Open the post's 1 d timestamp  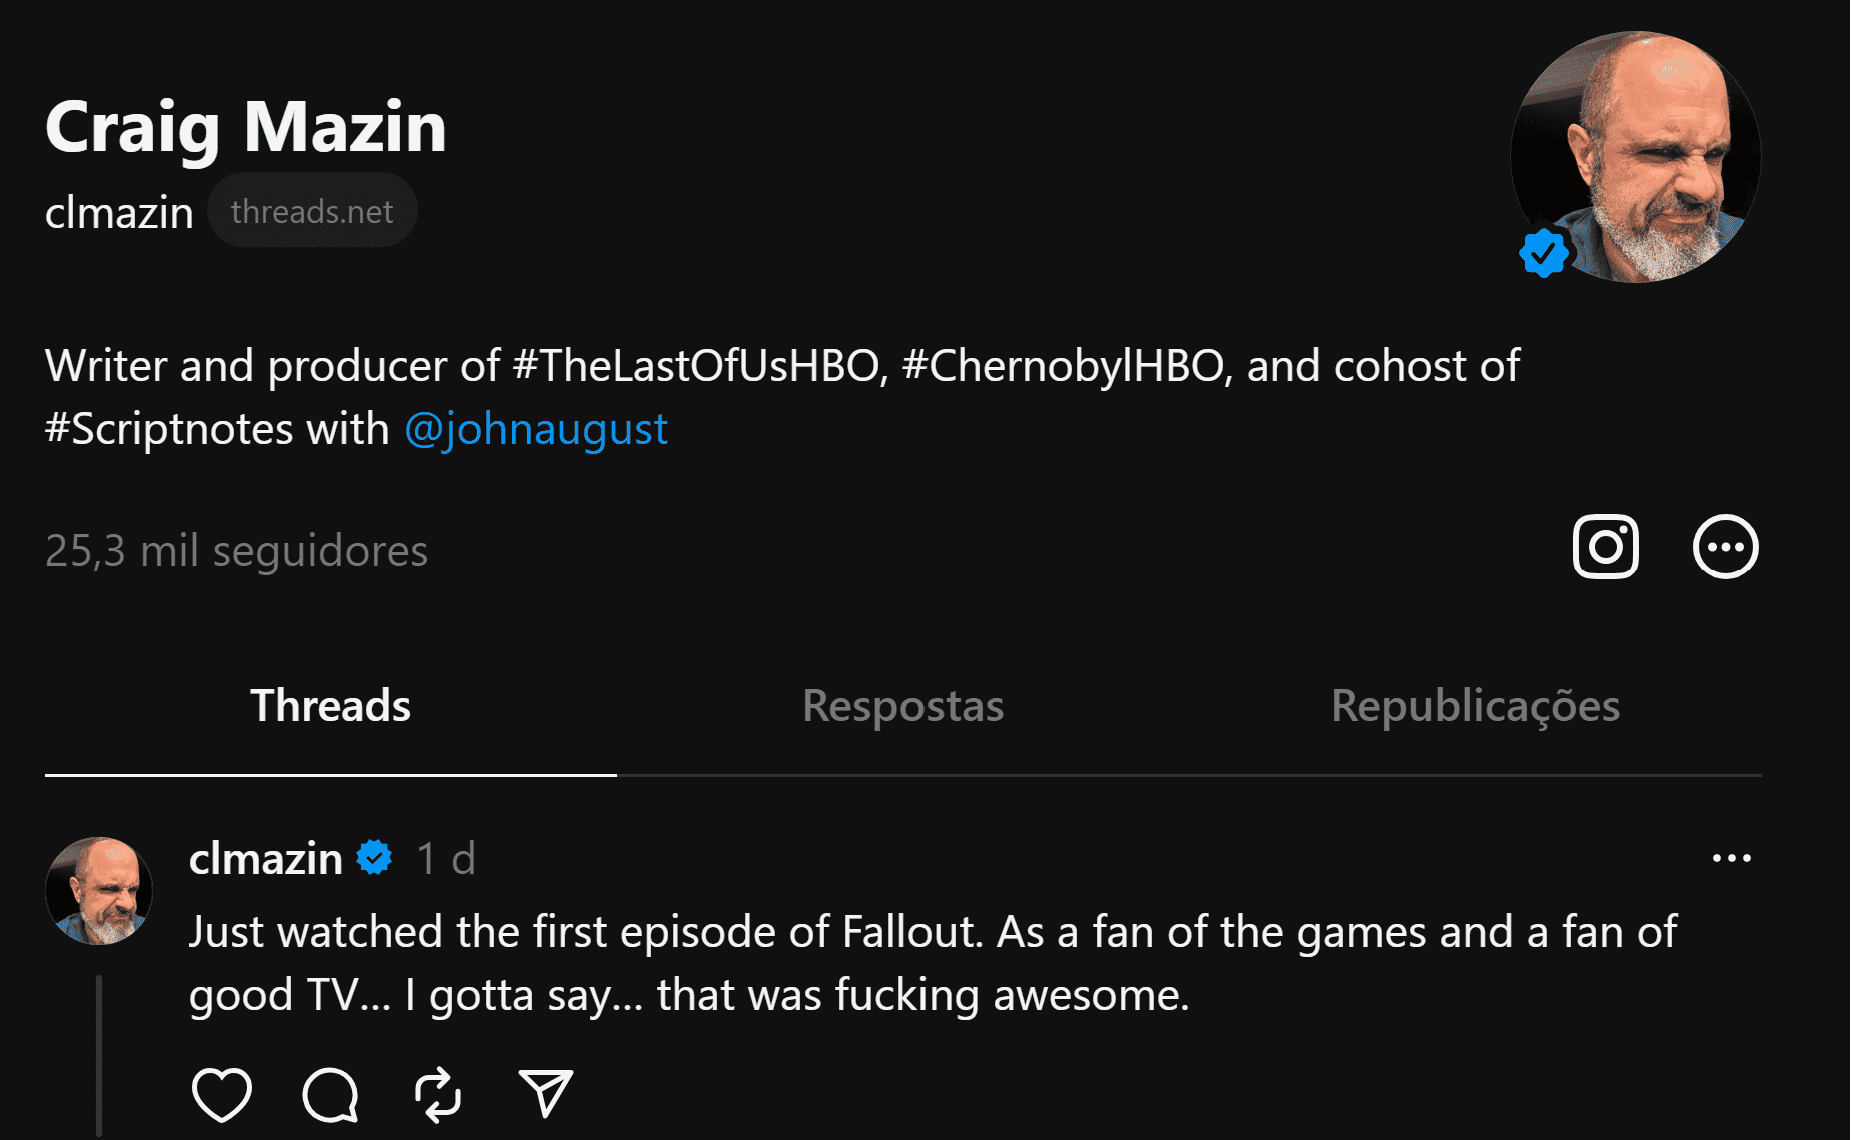coord(446,858)
